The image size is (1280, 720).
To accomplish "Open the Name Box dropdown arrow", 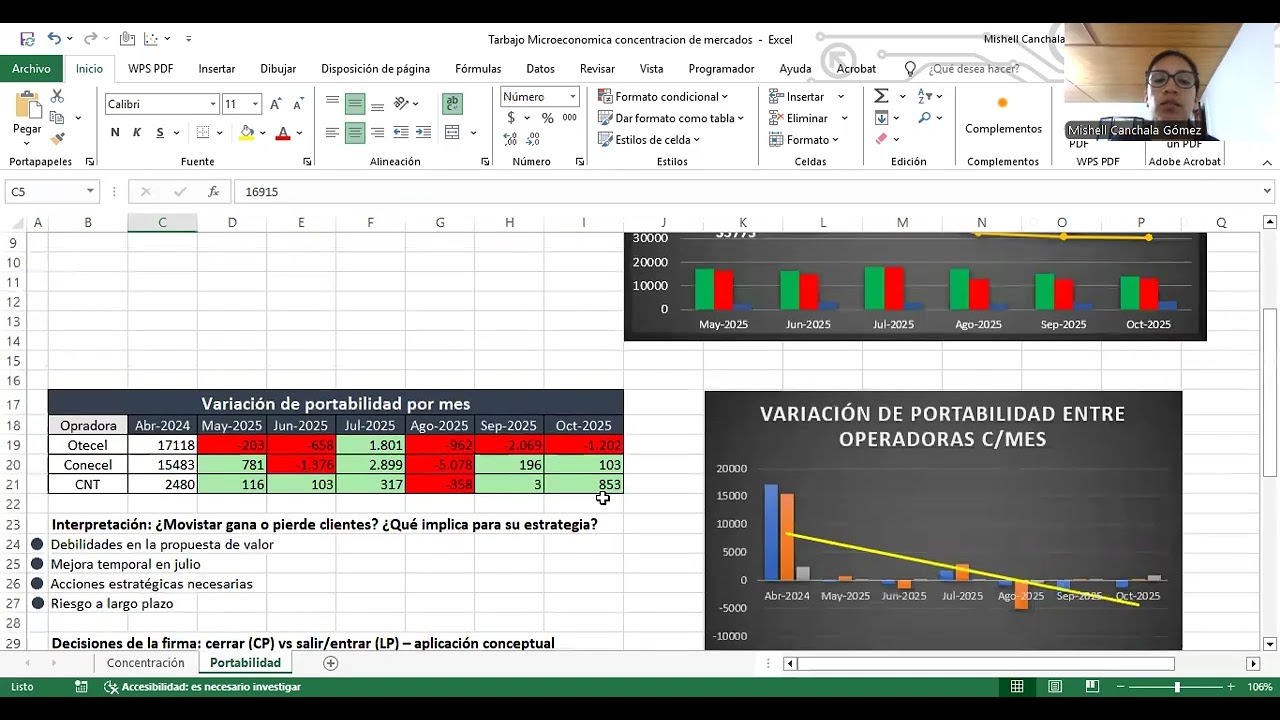I will click(90, 191).
